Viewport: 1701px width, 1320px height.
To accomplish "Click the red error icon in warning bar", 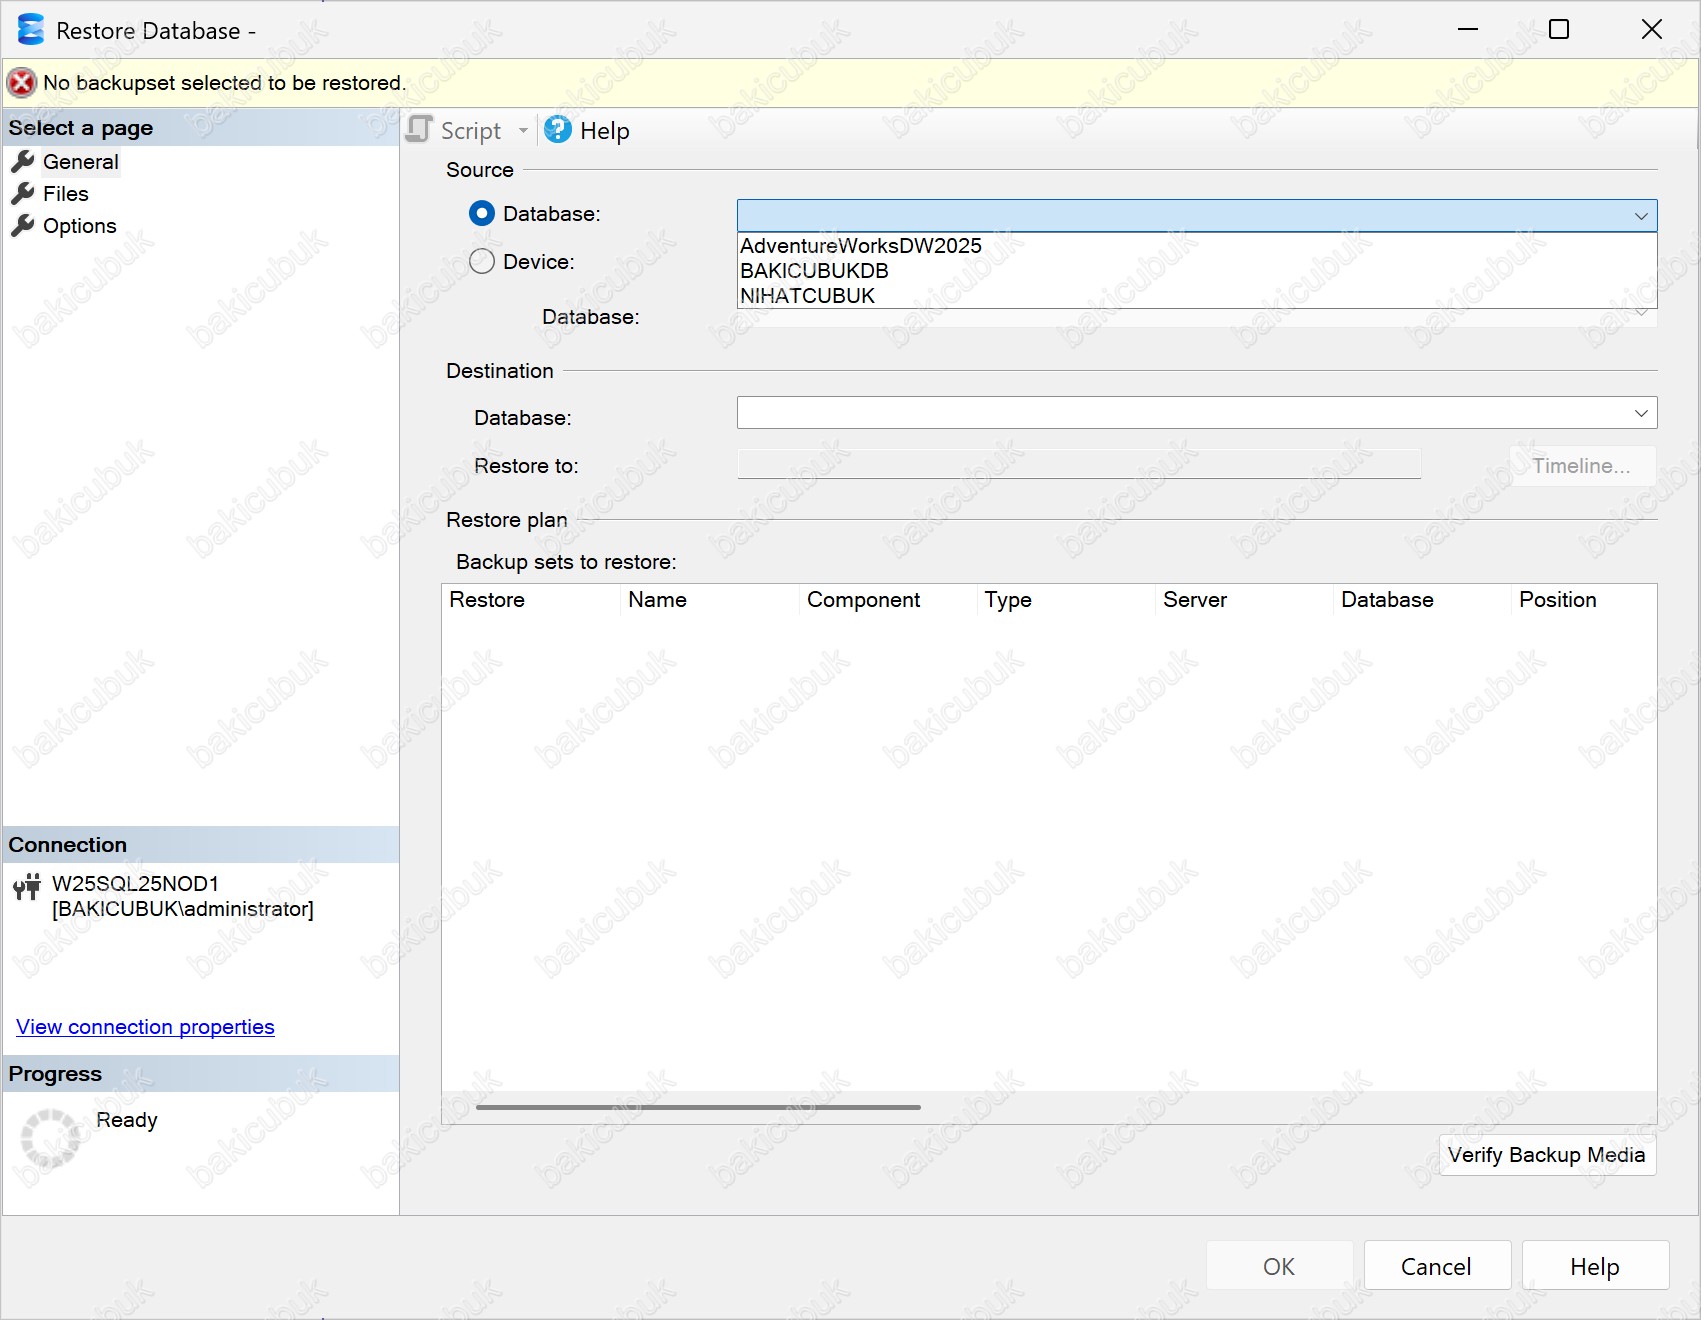I will coord(22,83).
